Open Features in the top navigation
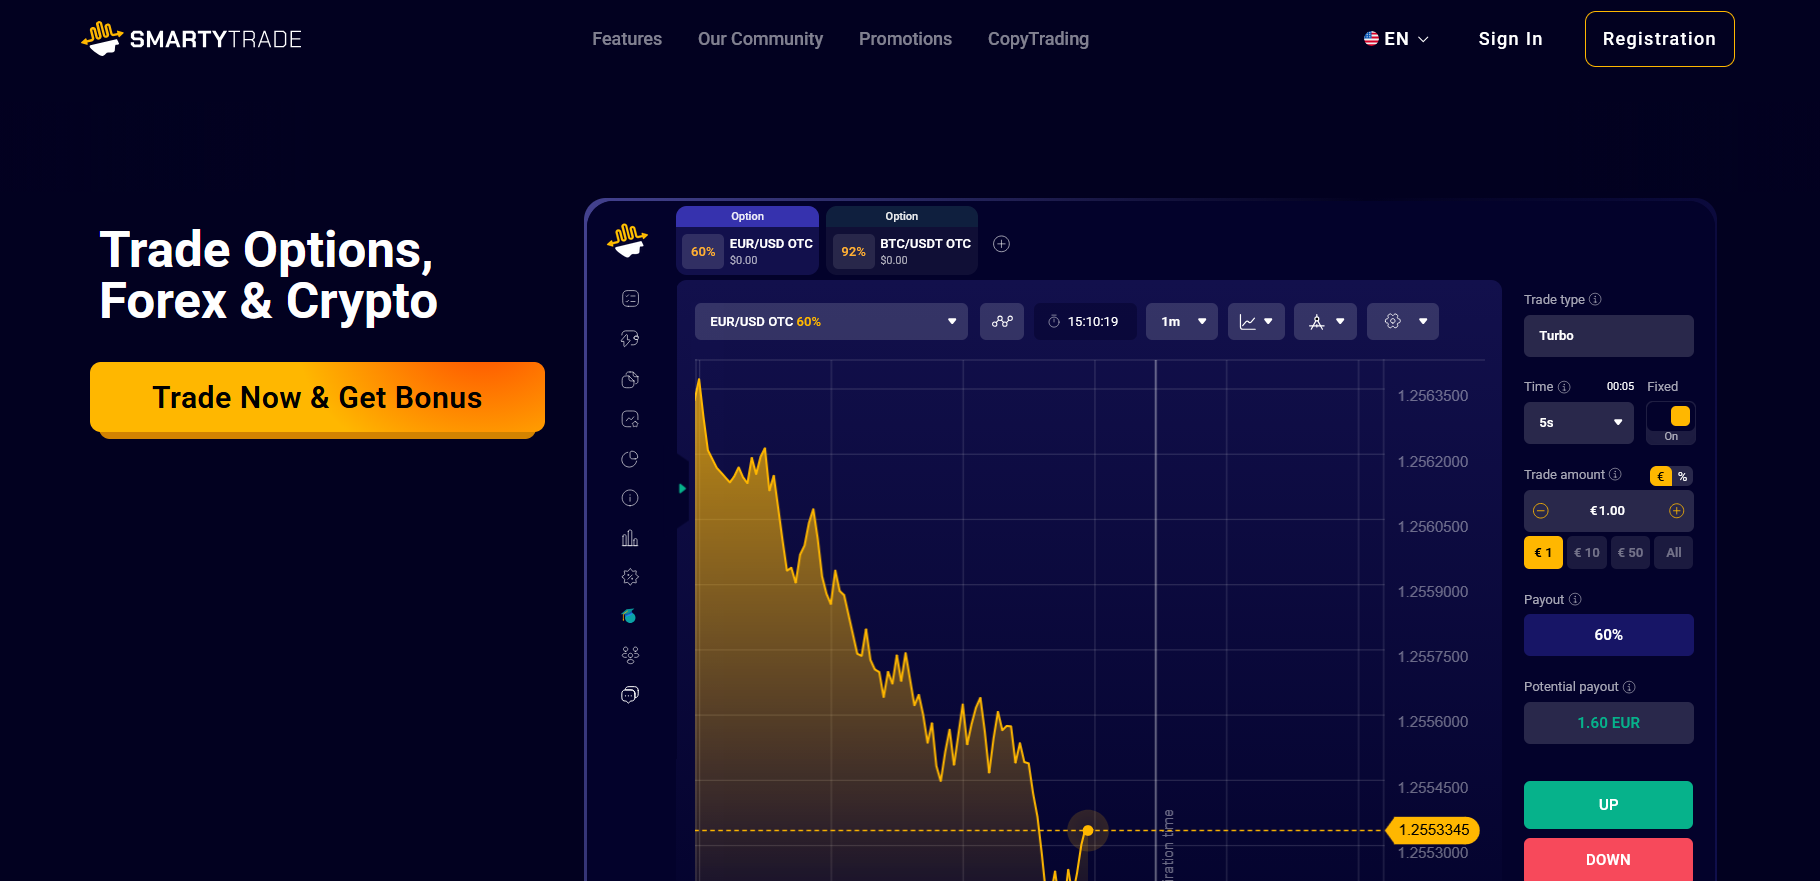Screen dimensions: 1820x881 [627, 39]
